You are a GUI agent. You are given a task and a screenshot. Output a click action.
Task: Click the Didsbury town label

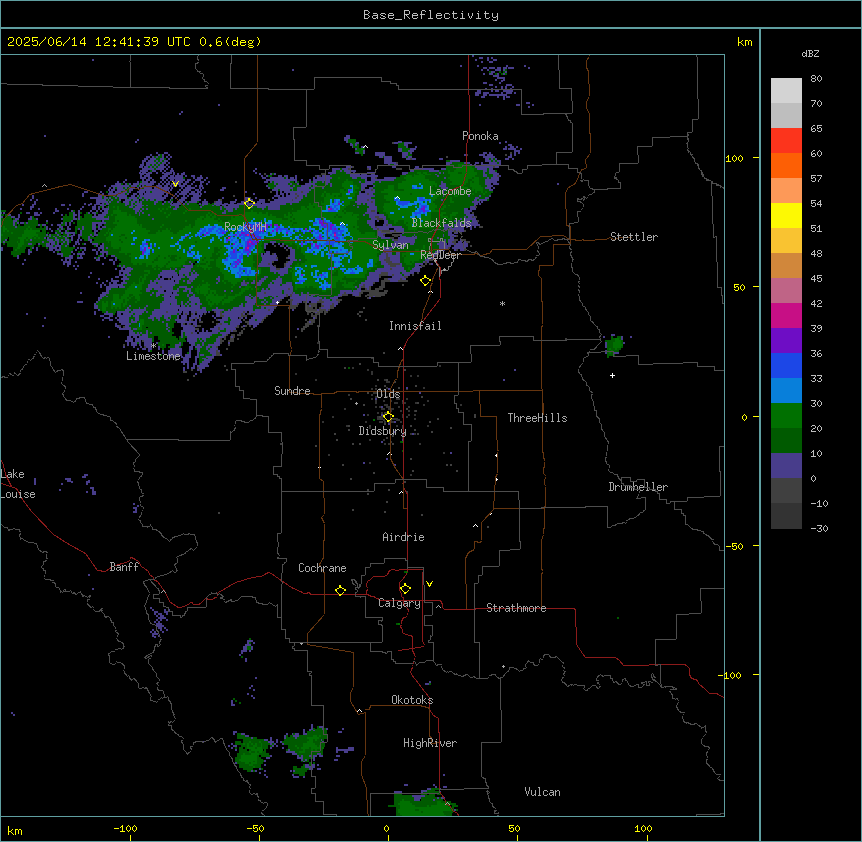[x=383, y=431]
